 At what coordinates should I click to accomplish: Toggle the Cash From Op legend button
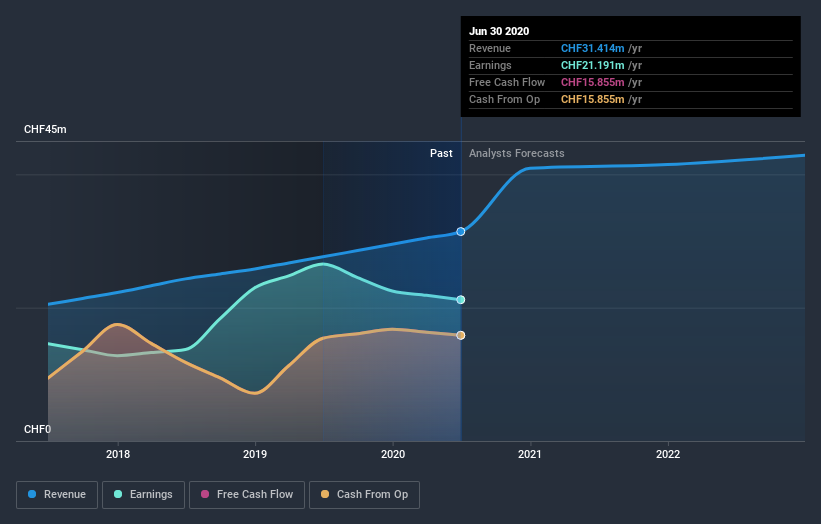click(364, 495)
